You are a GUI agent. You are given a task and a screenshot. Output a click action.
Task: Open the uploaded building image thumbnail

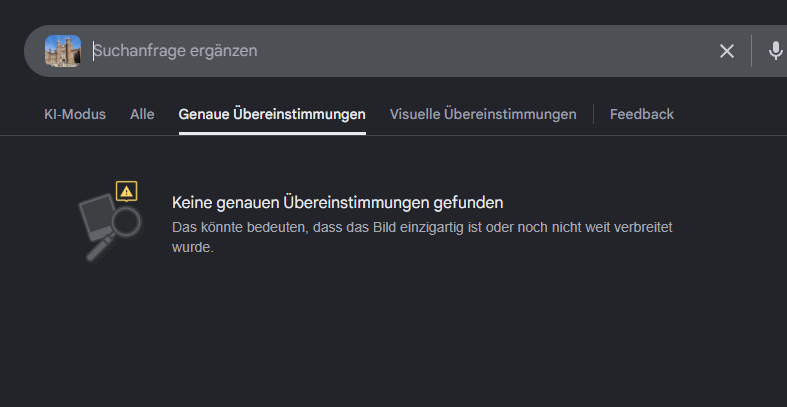(x=63, y=51)
